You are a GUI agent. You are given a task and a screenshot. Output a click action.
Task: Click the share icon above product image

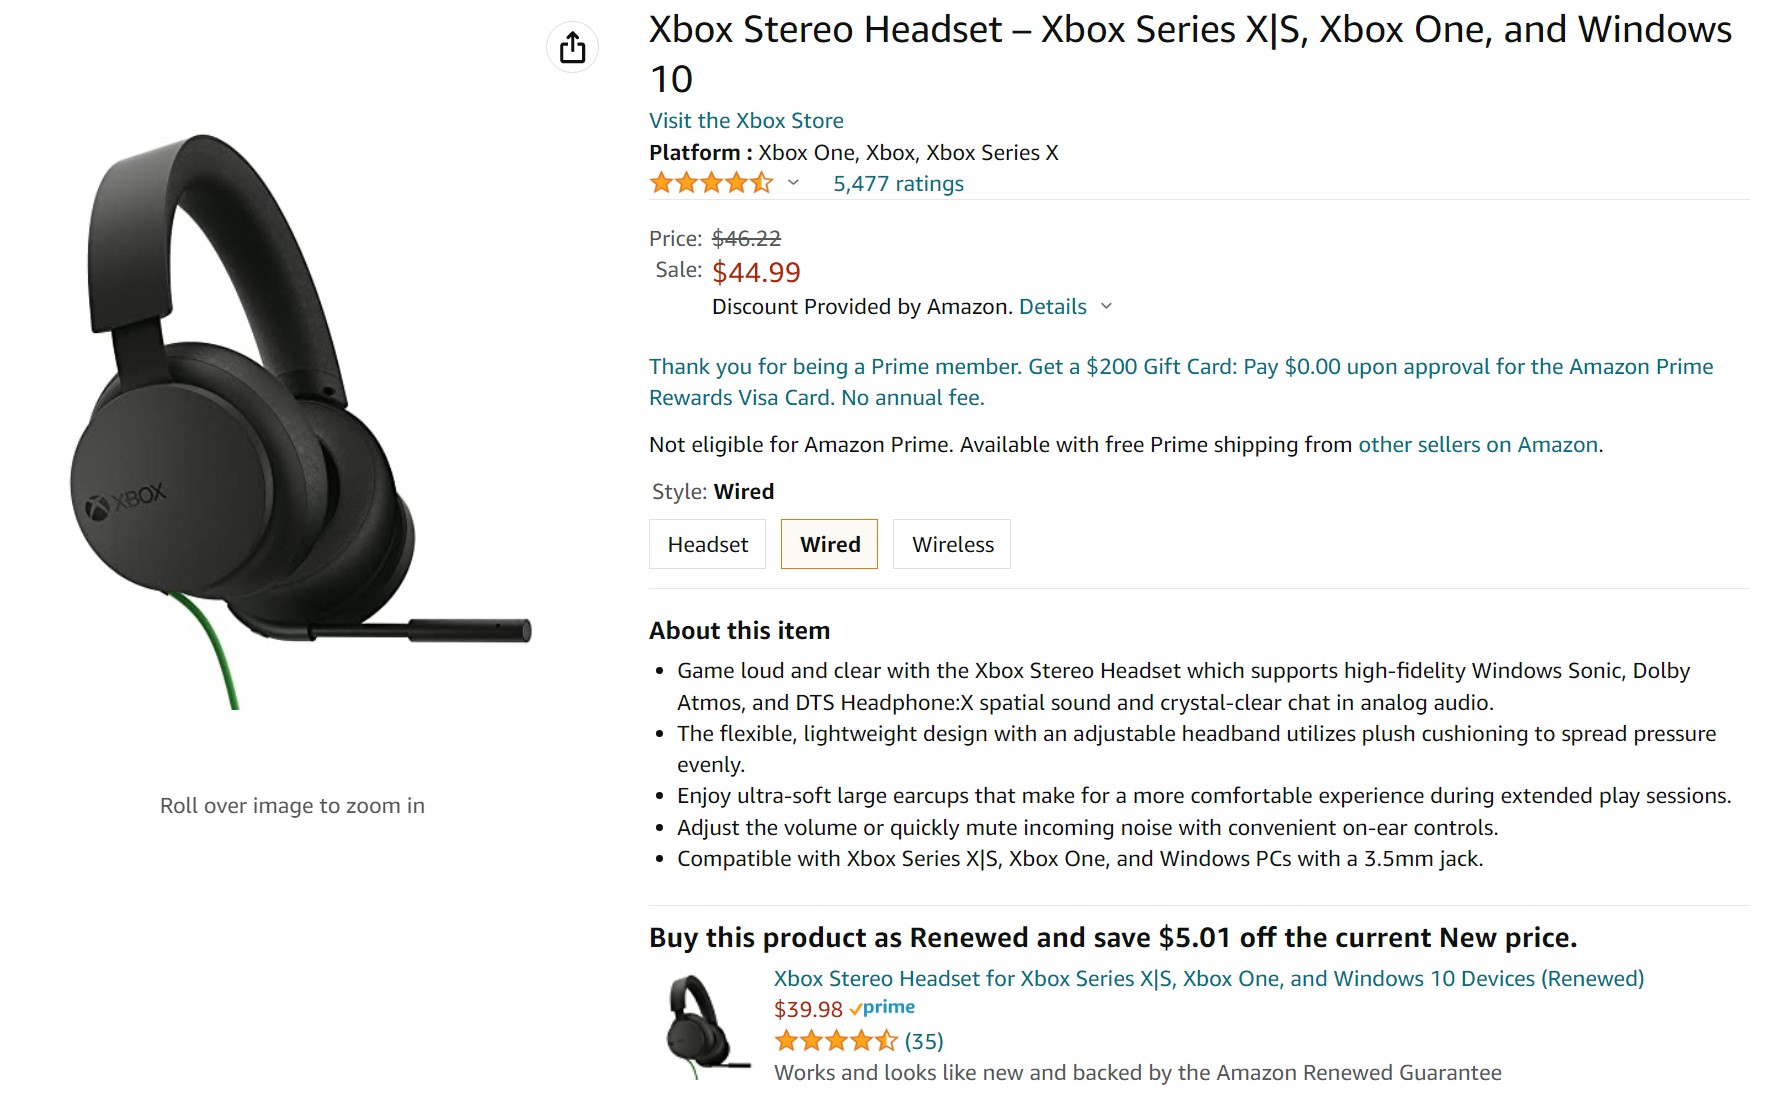tap(572, 47)
